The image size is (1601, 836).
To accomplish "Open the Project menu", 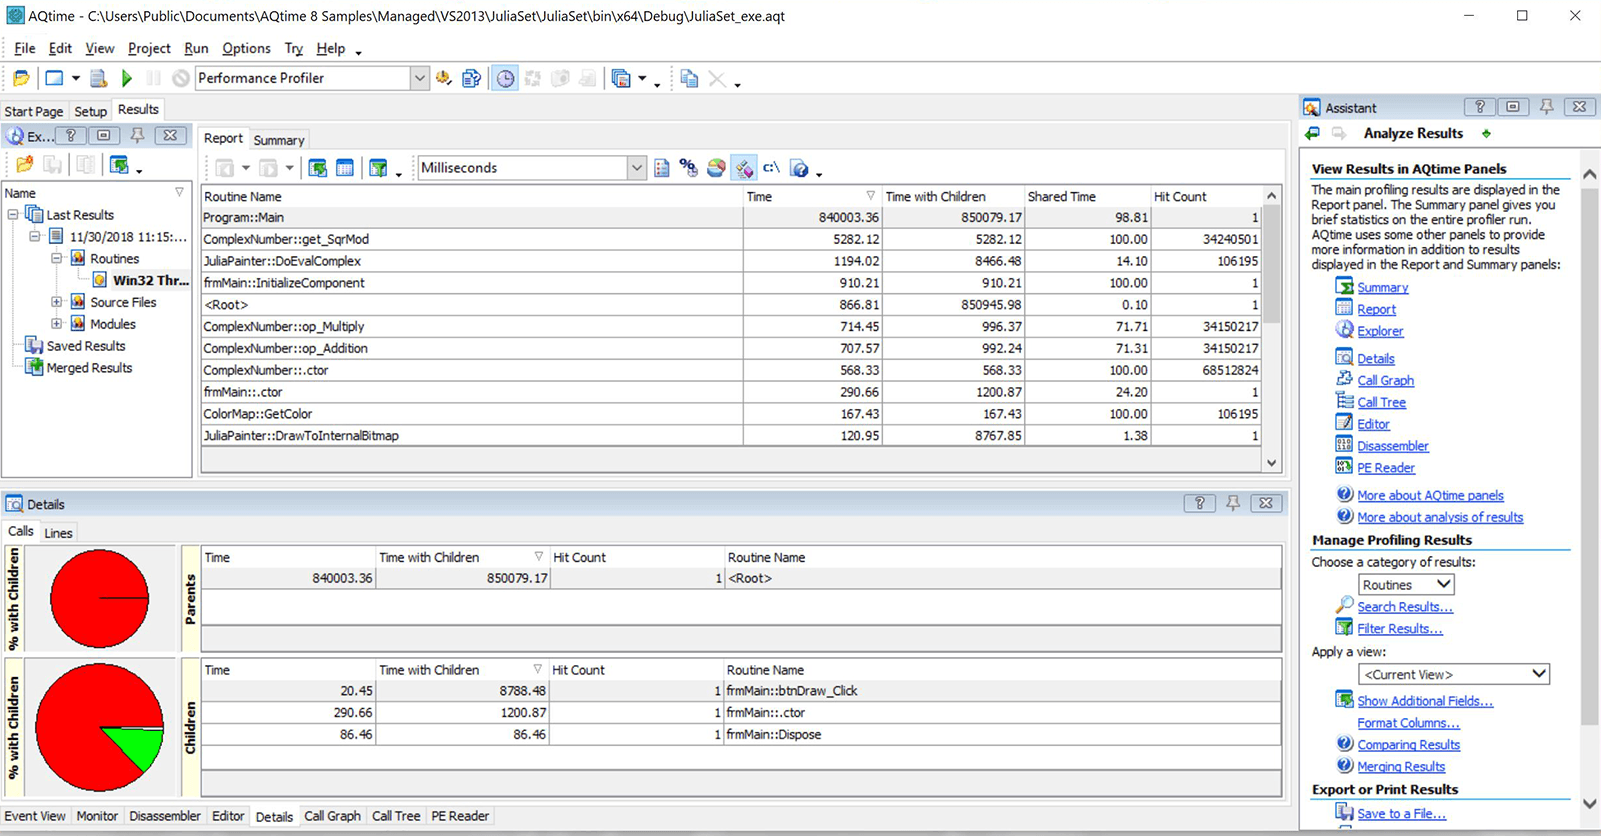I will (149, 48).
